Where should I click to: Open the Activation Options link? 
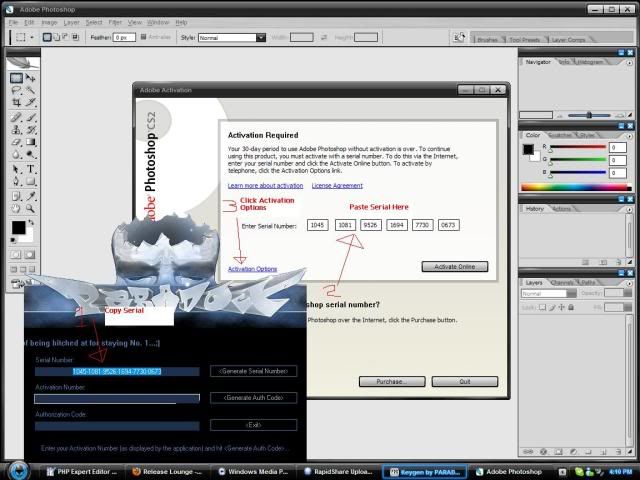click(252, 269)
